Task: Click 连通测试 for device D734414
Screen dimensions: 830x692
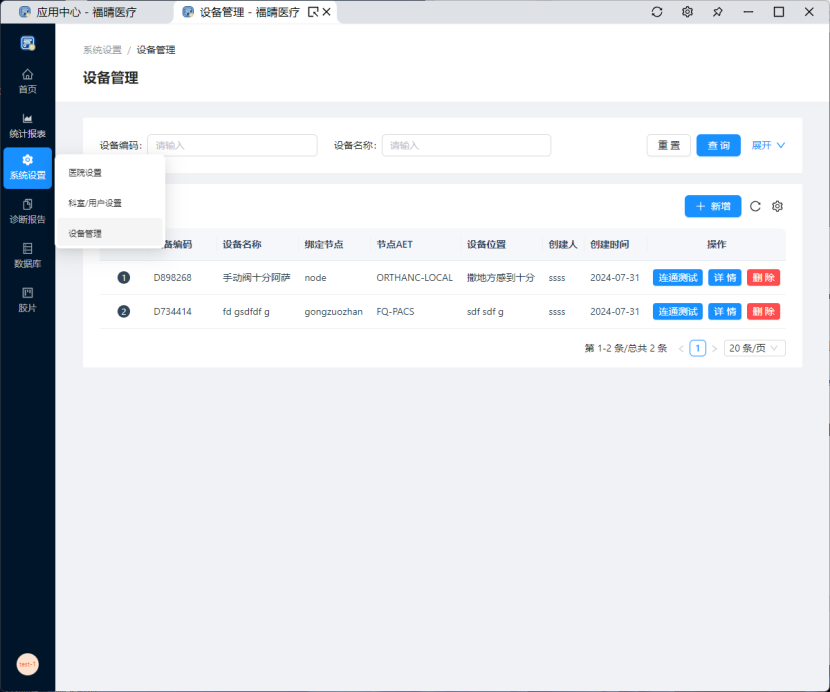Action: (x=677, y=312)
